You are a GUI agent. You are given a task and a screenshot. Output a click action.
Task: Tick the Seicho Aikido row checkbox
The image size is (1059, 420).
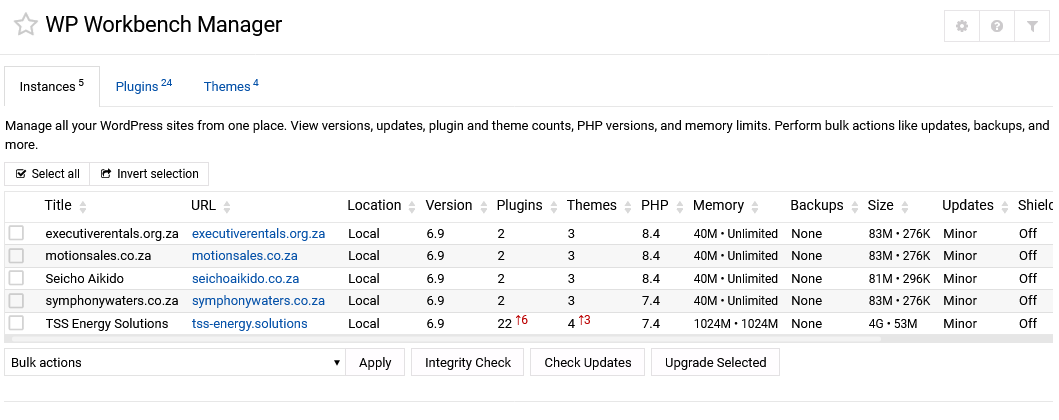pos(16,278)
